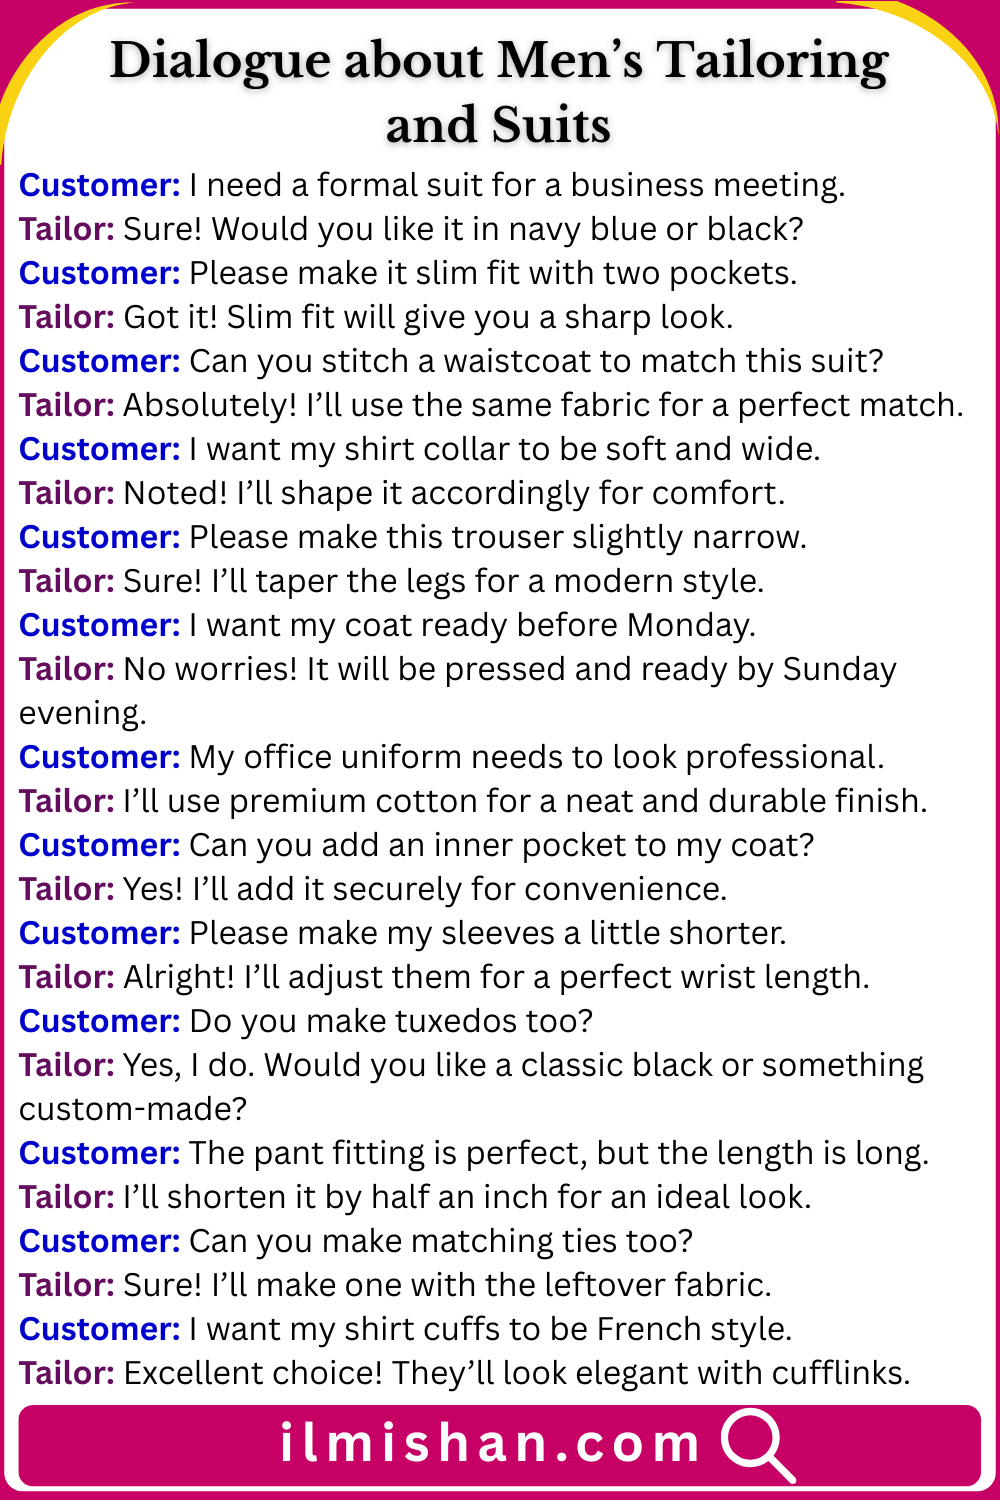Click the reply mentioning premium cotton
Viewport: 1000px width, 1500px height.
click(x=525, y=801)
